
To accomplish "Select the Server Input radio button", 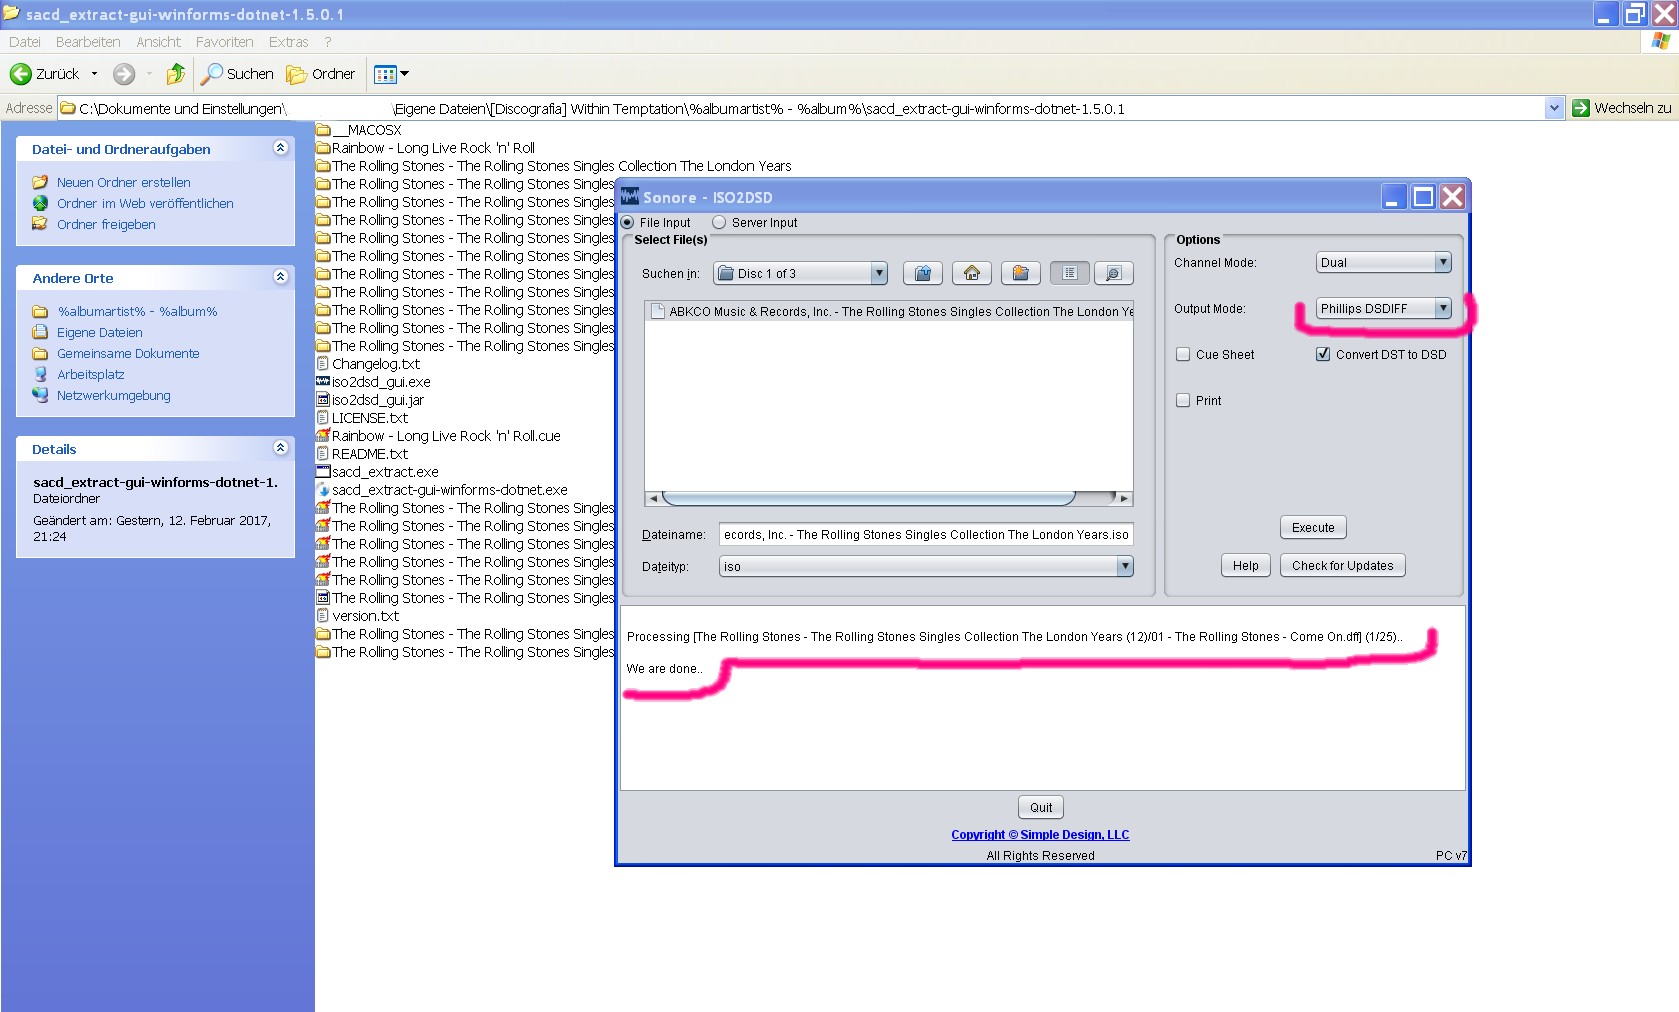I will (x=719, y=222).
